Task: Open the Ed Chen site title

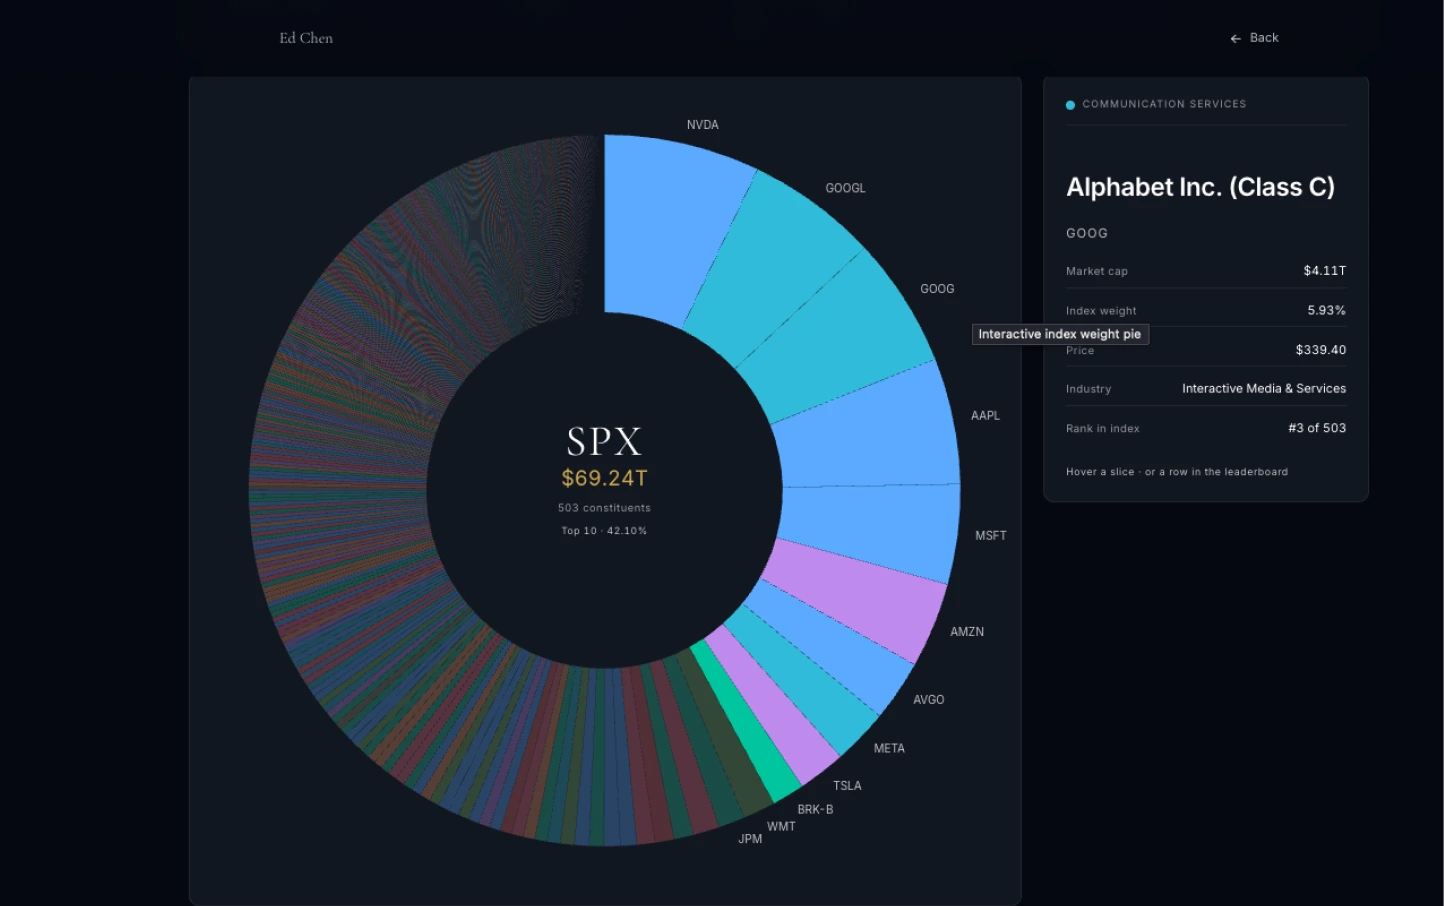Action: 306,38
